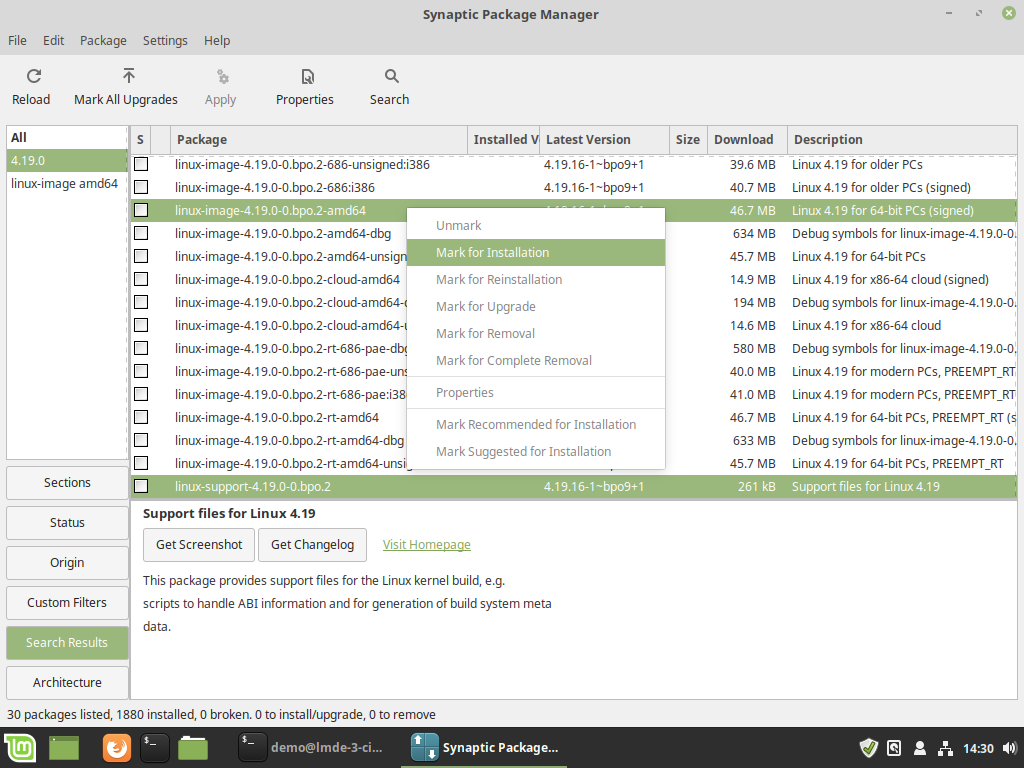Select Mark for Complete Removal
The height and width of the screenshot is (768, 1024).
[536, 360]
